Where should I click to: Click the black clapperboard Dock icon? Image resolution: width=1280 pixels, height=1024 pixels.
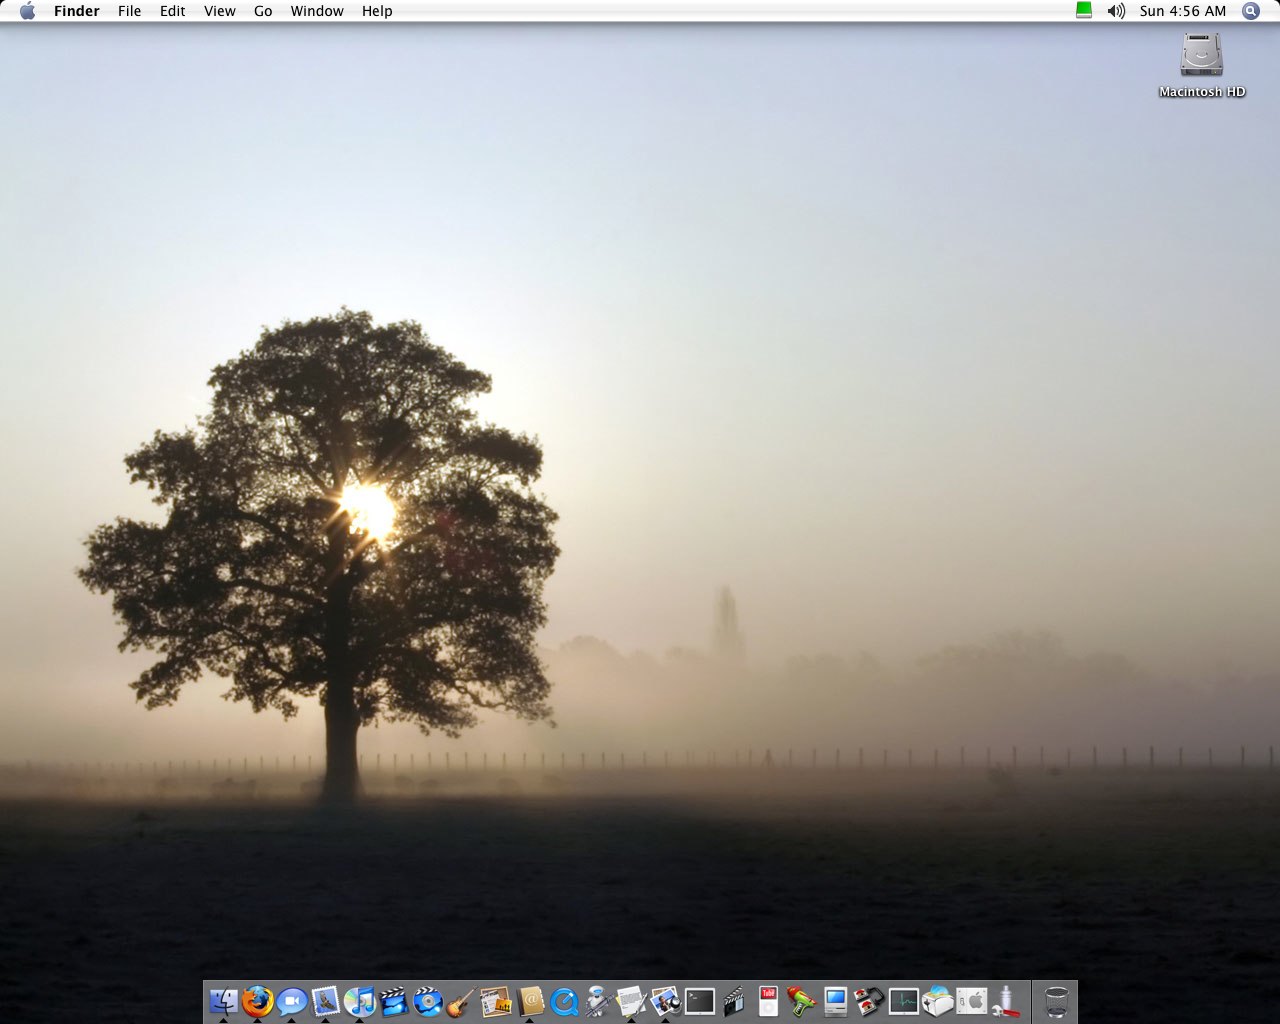[733, 1001]
